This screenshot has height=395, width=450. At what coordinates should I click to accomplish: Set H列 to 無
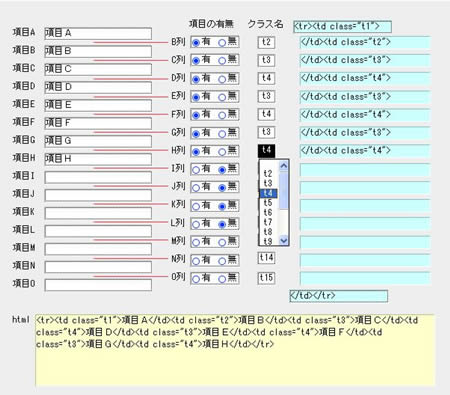pyautogui.click(x=222, y=152)
